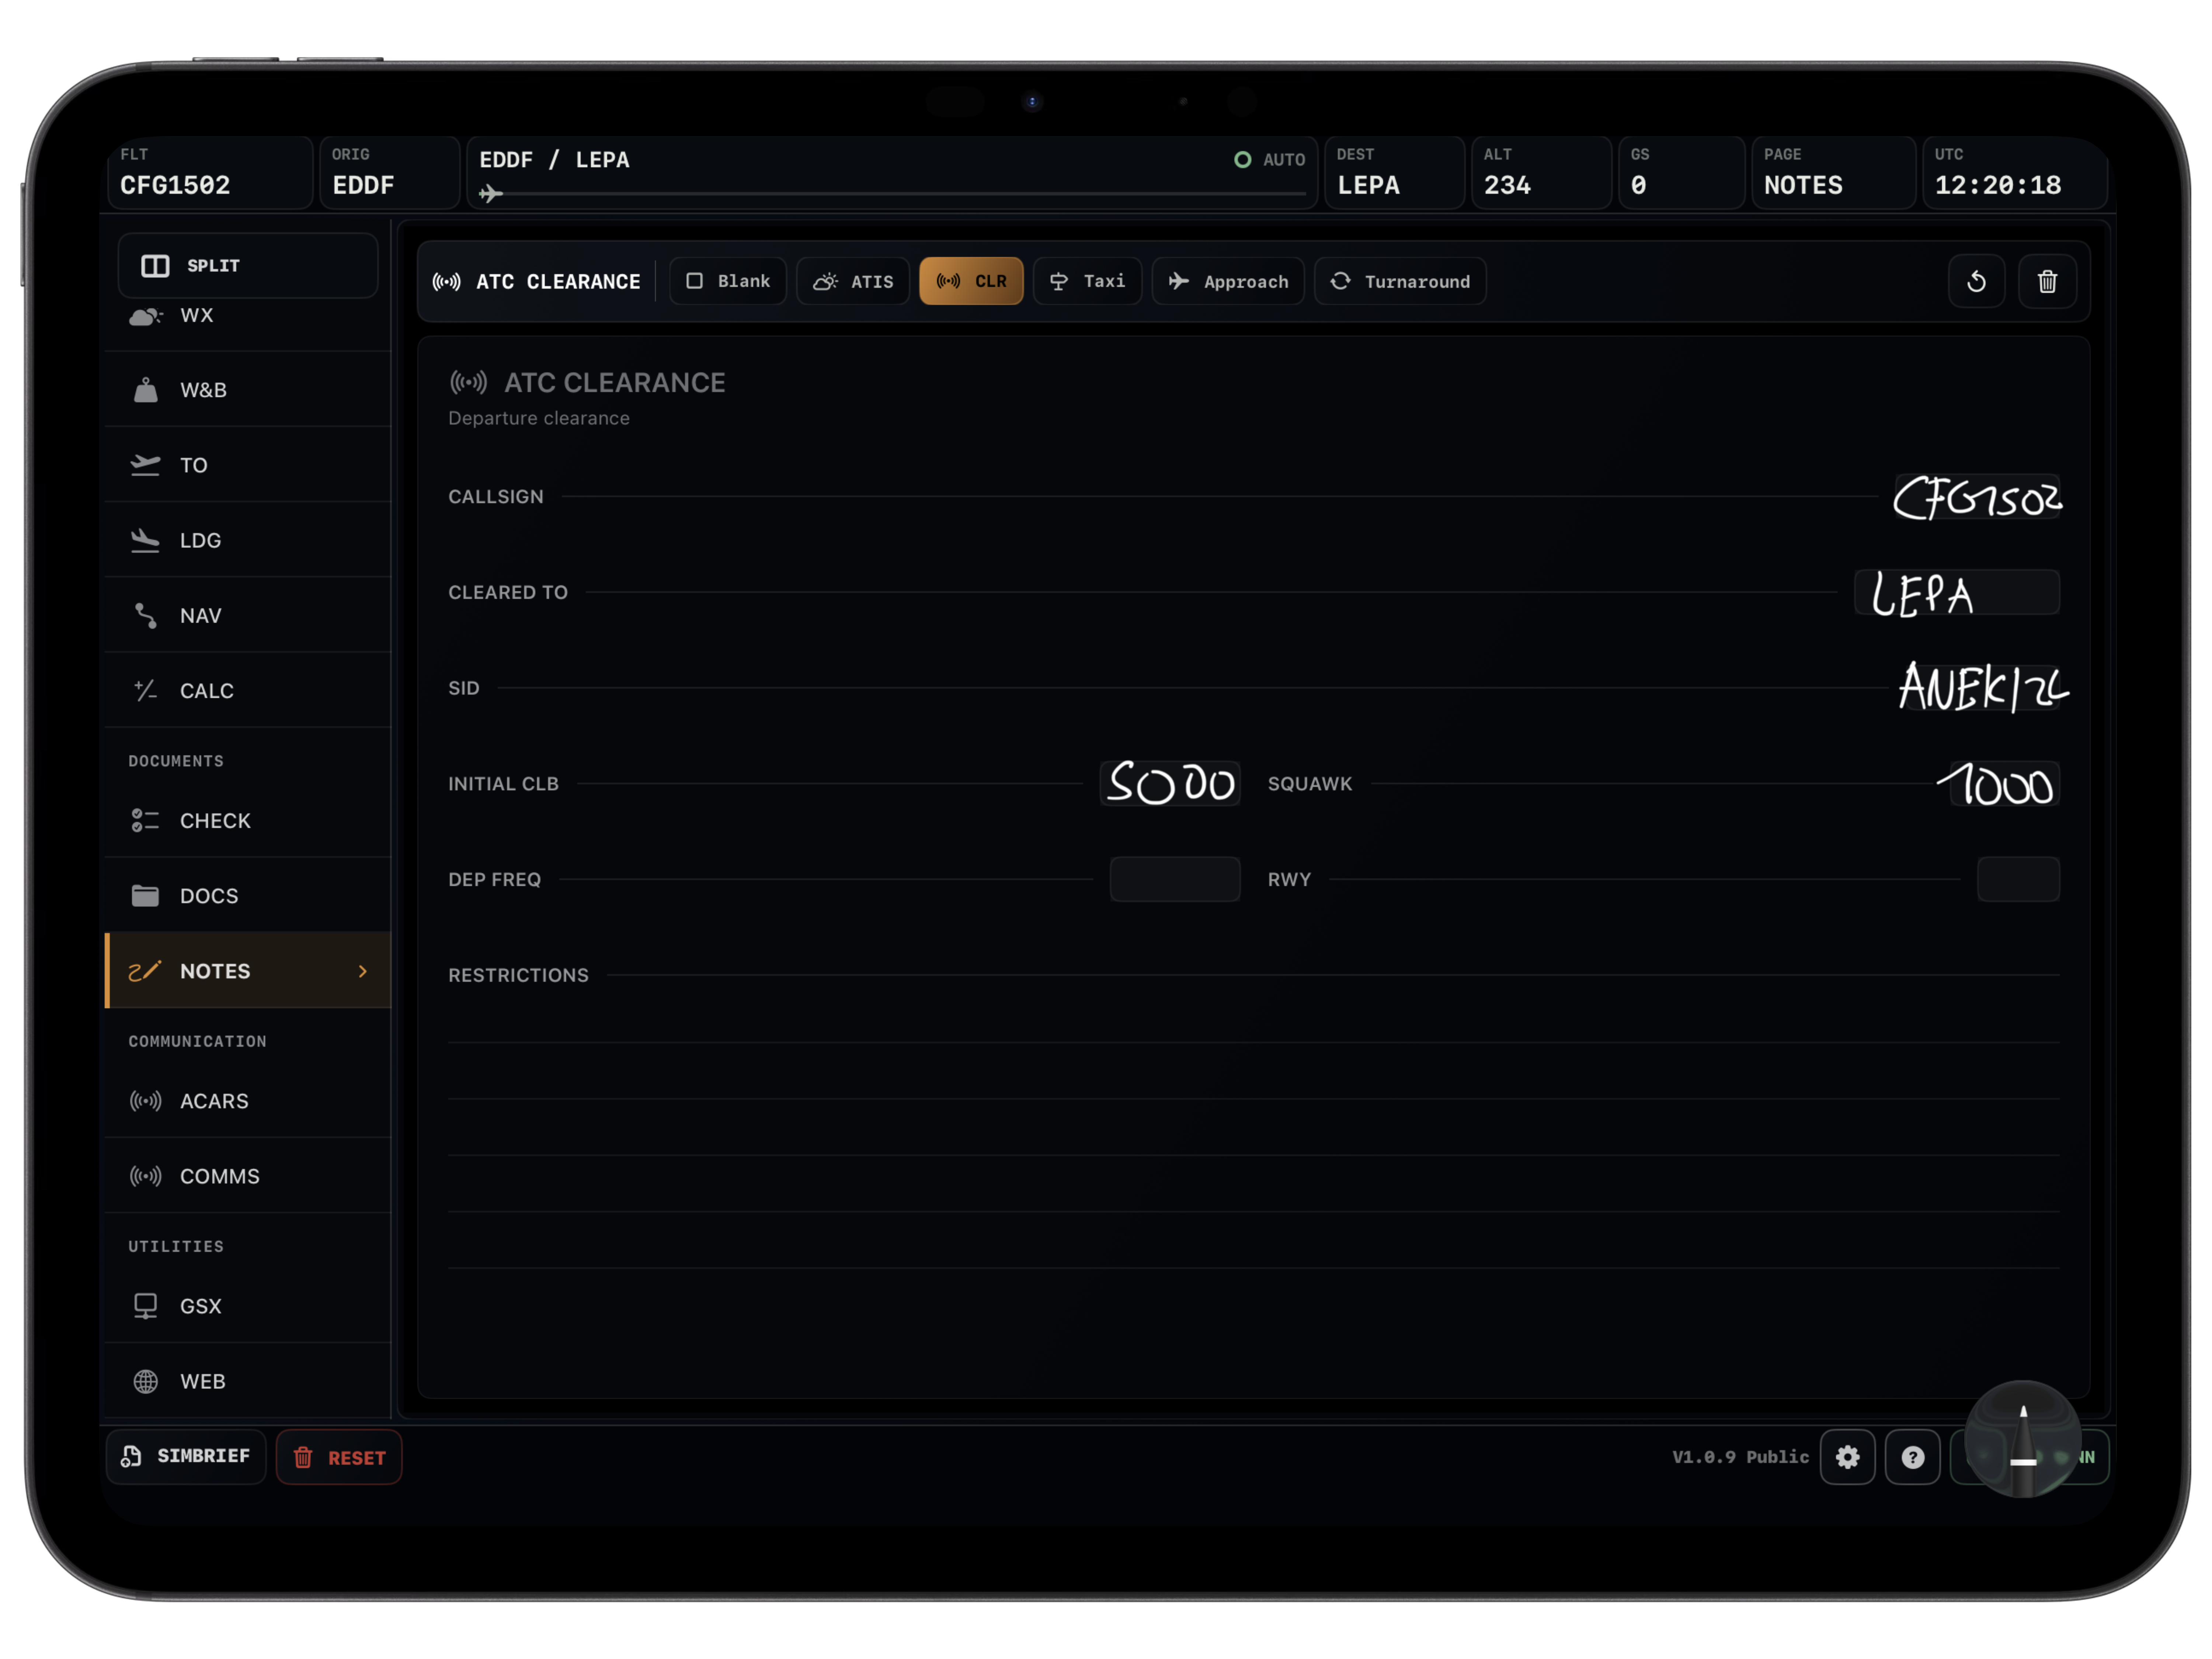Click the LDG landing plane icon

146,540
